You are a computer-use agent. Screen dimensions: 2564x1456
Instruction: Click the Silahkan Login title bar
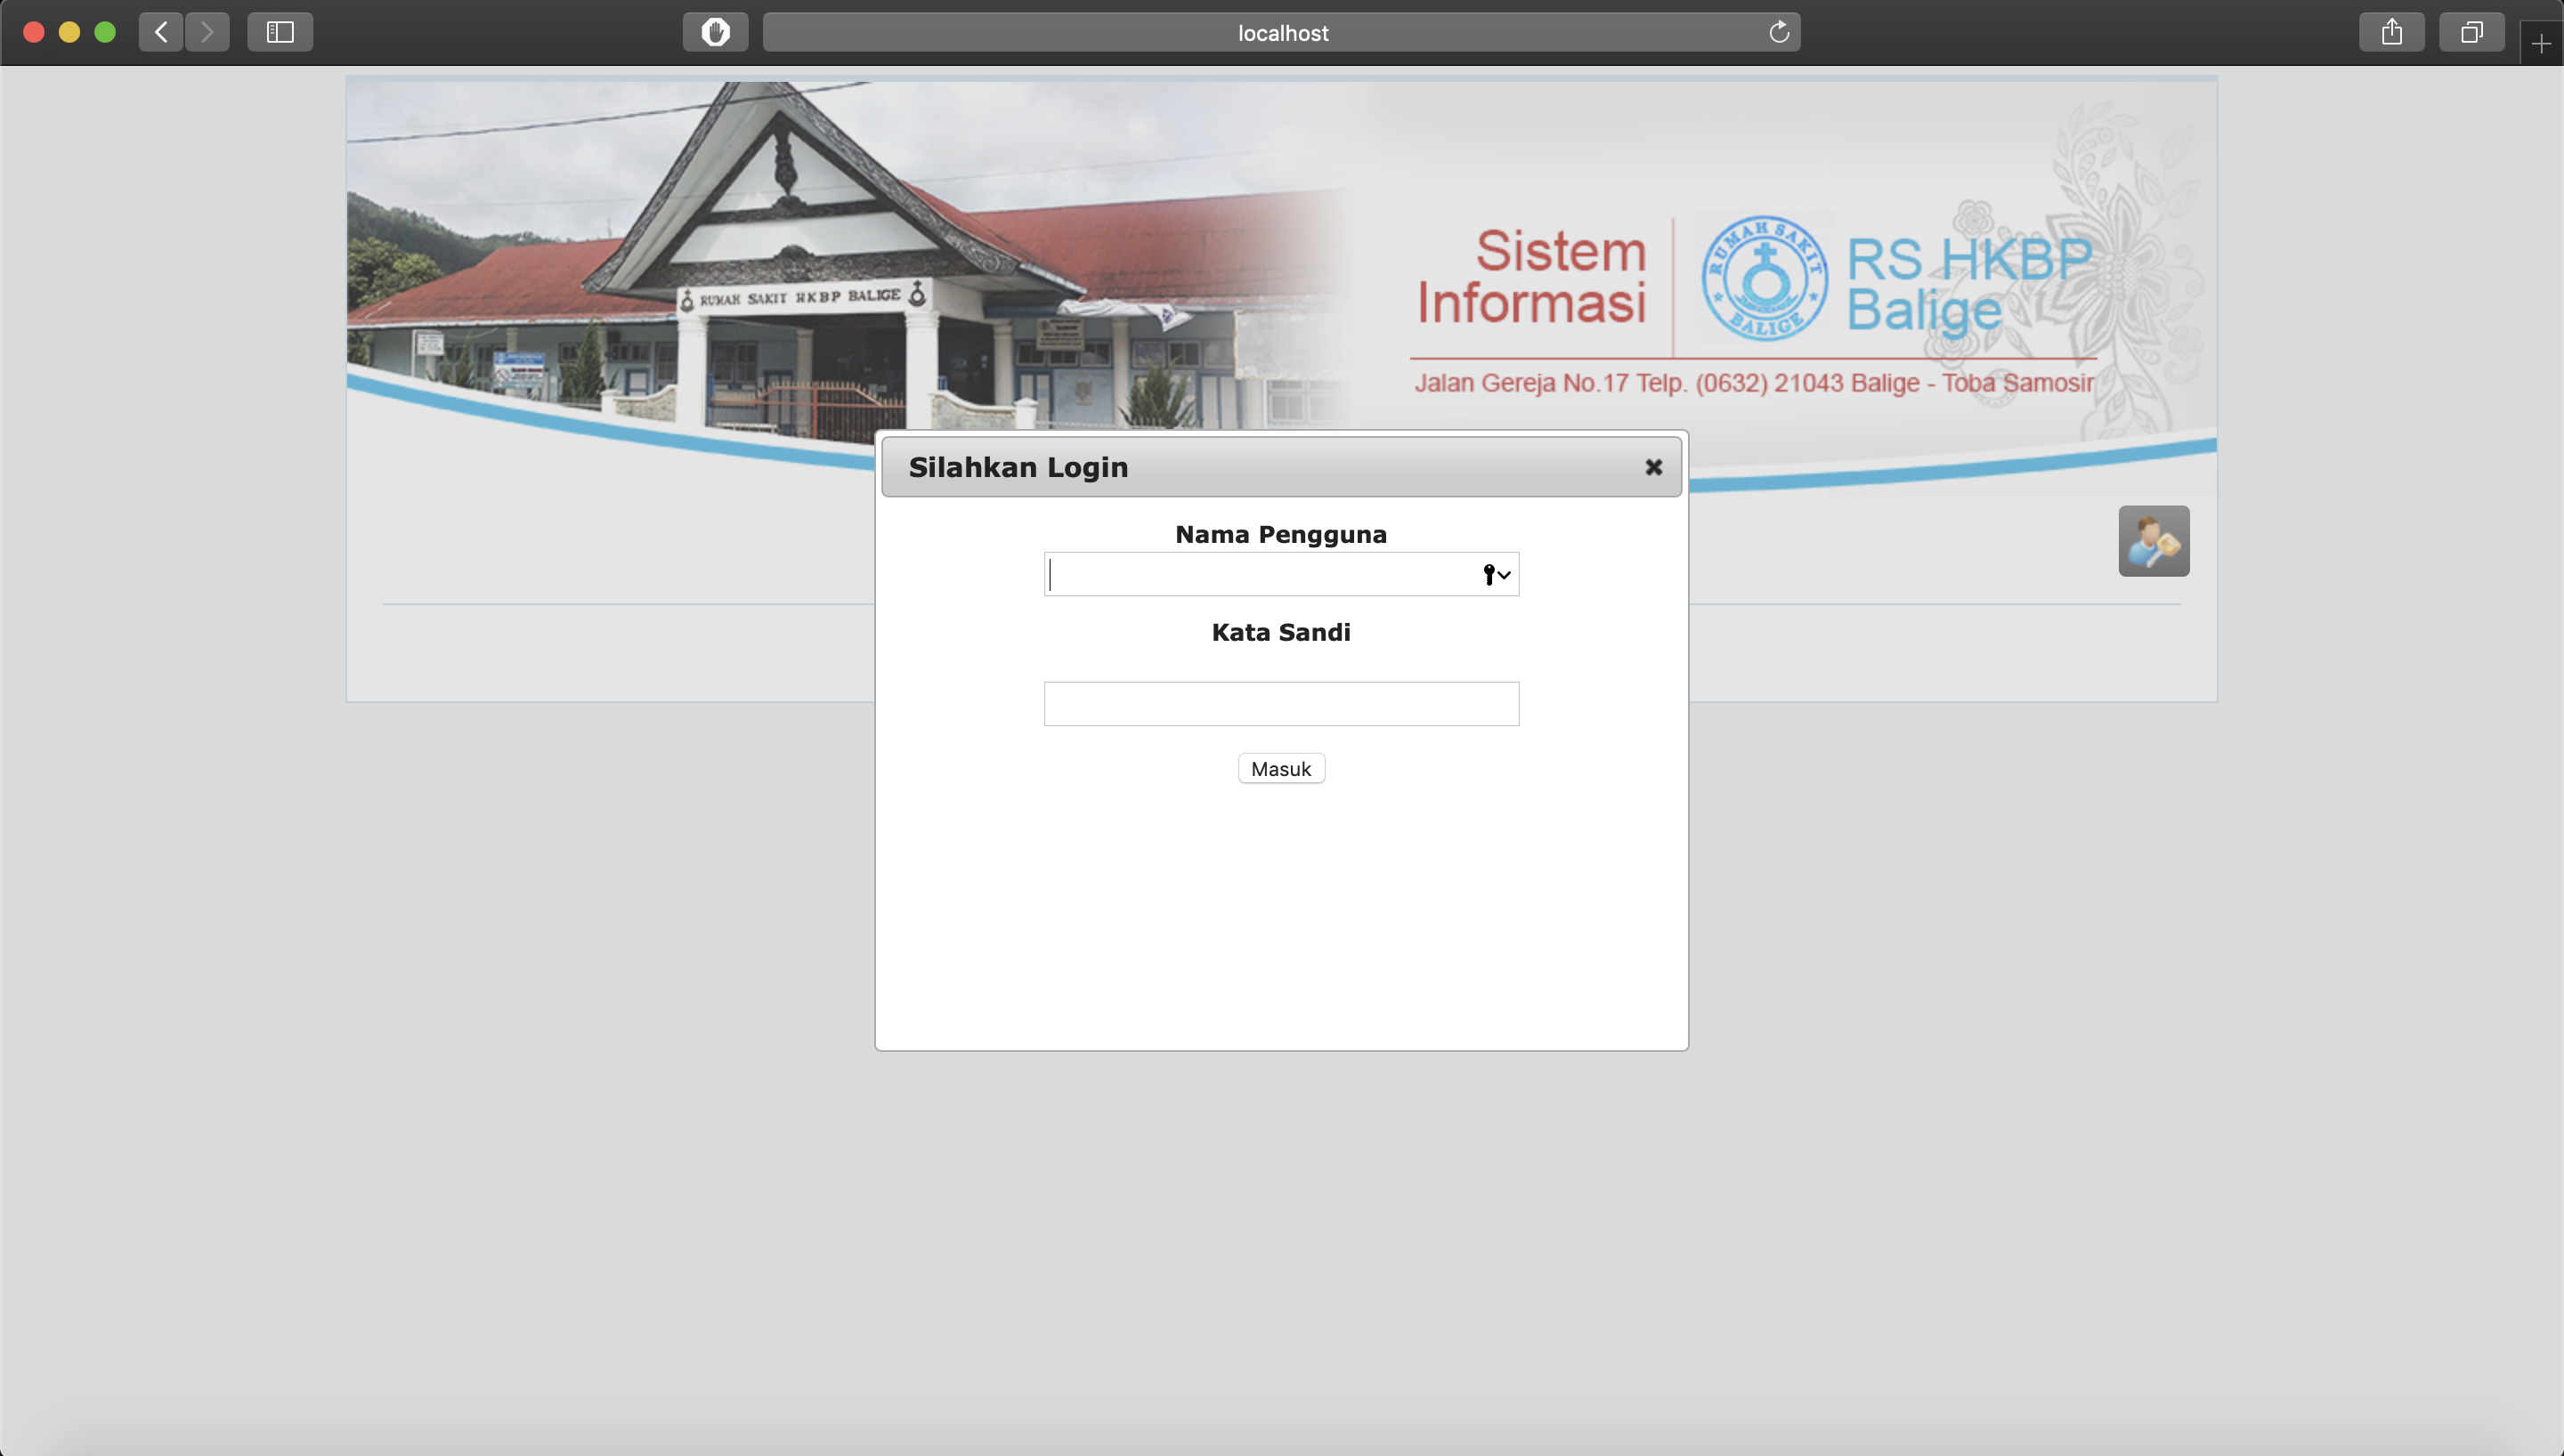(1260, 467)
